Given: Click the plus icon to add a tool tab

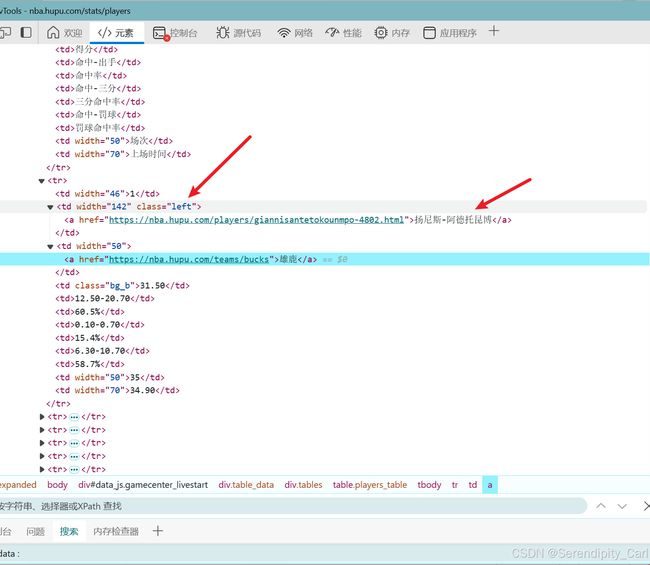Looking at the screenshot, I should [x=494, y=31].
